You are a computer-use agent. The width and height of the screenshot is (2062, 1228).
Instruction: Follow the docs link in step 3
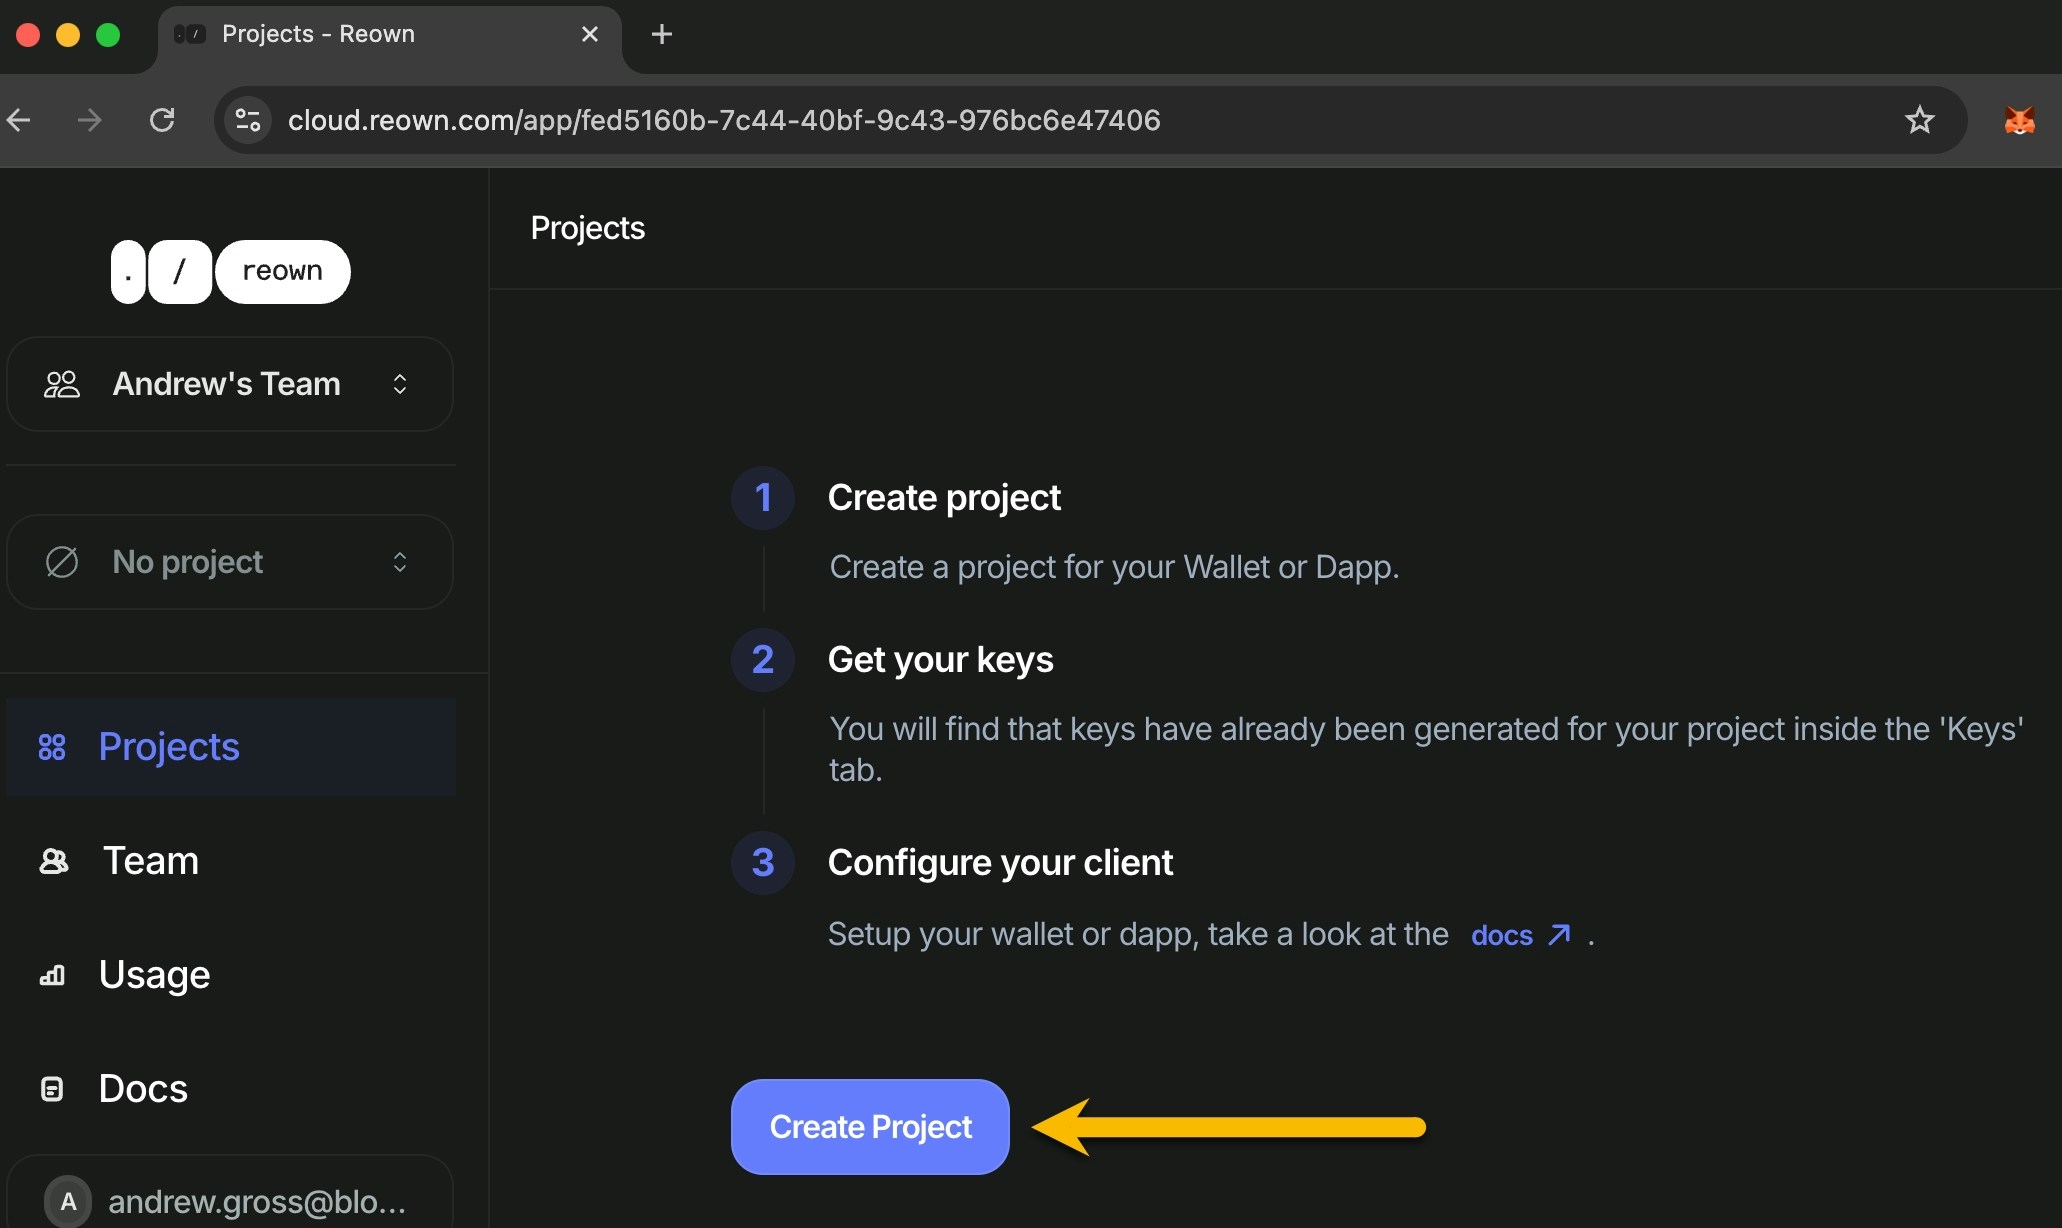[1501, 935]
